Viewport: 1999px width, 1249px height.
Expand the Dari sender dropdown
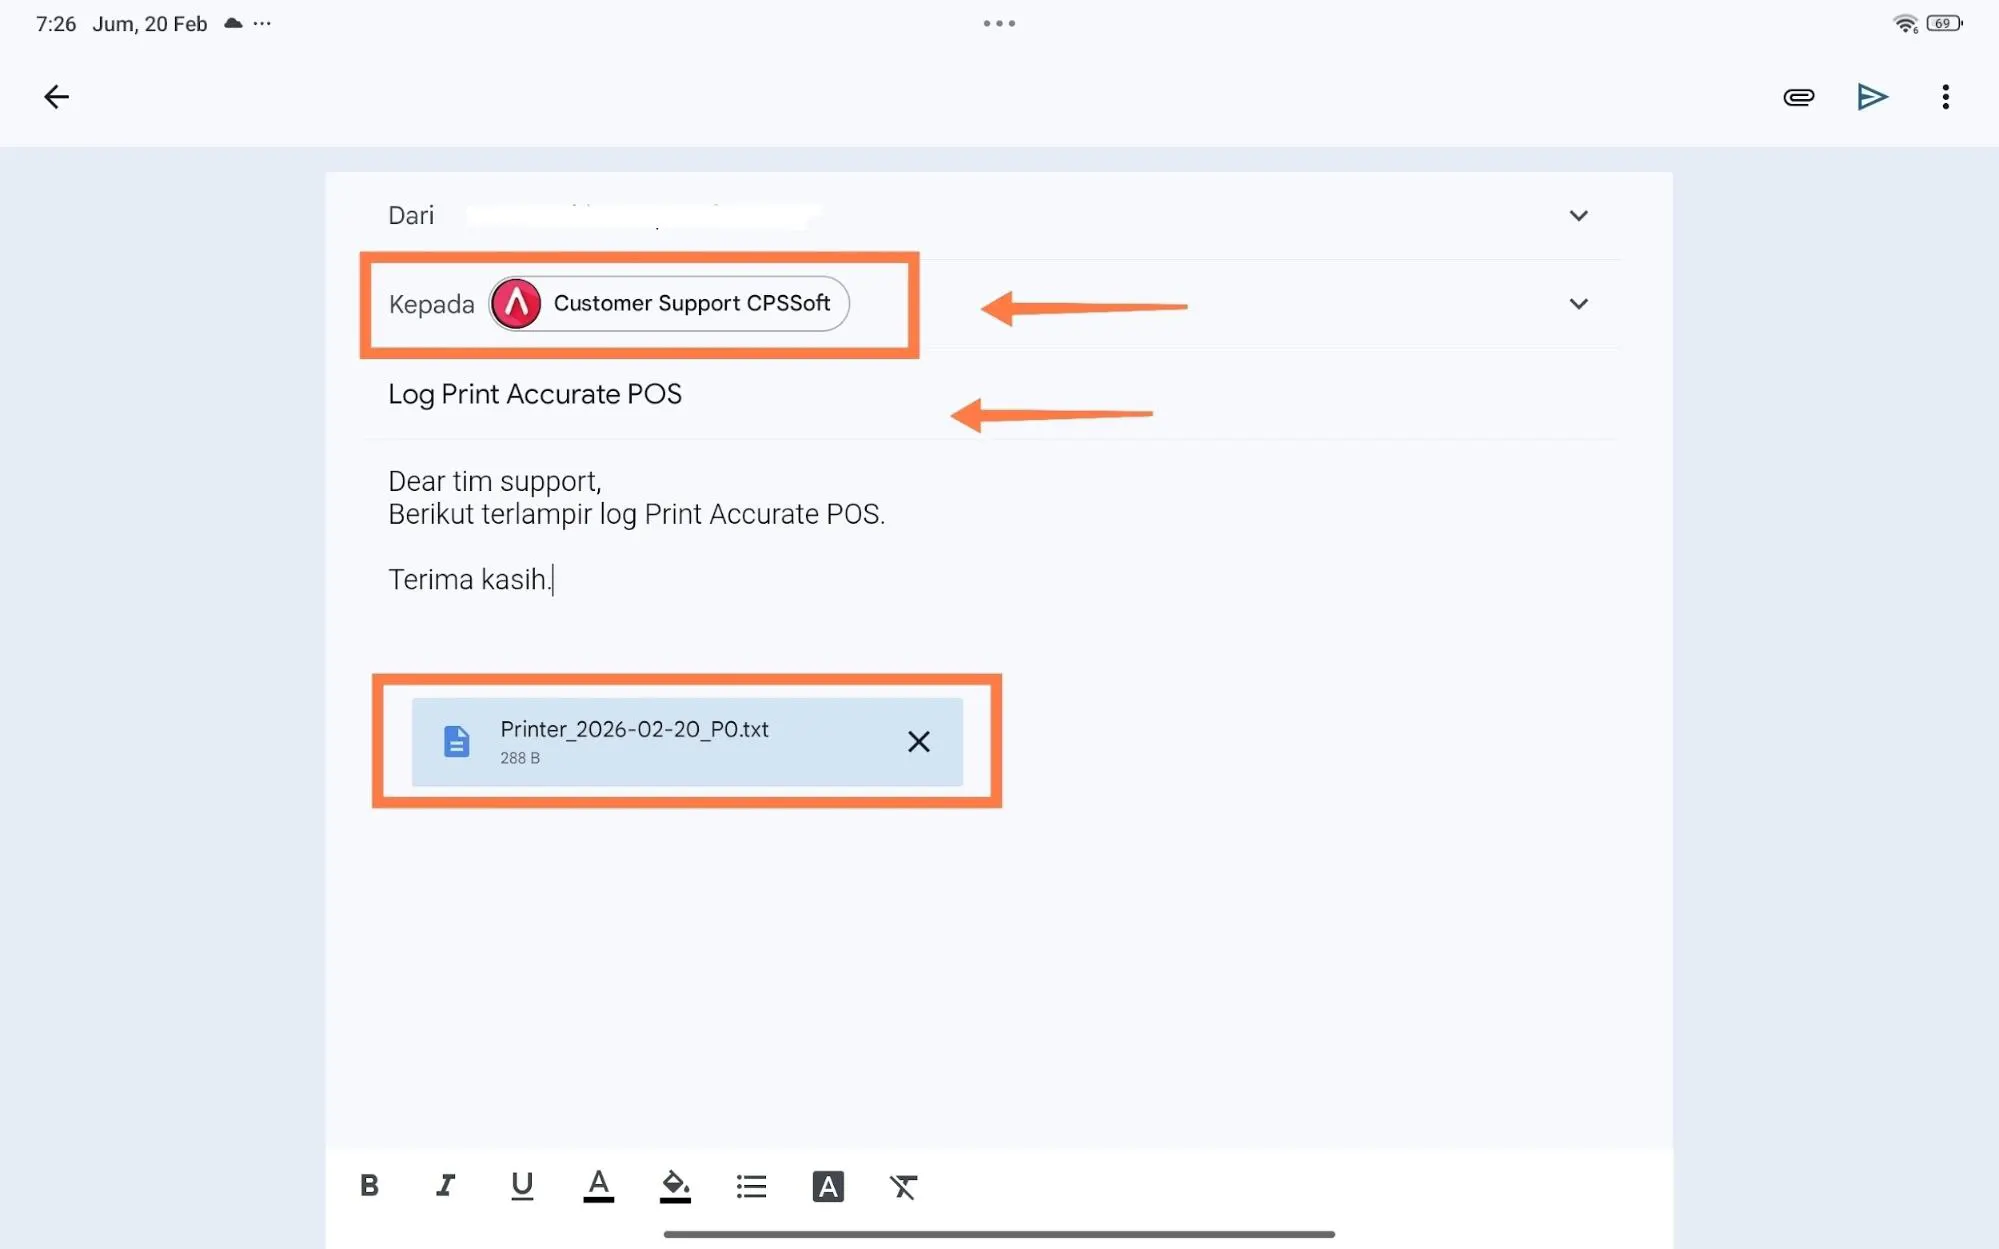(x=1578, y=216)
